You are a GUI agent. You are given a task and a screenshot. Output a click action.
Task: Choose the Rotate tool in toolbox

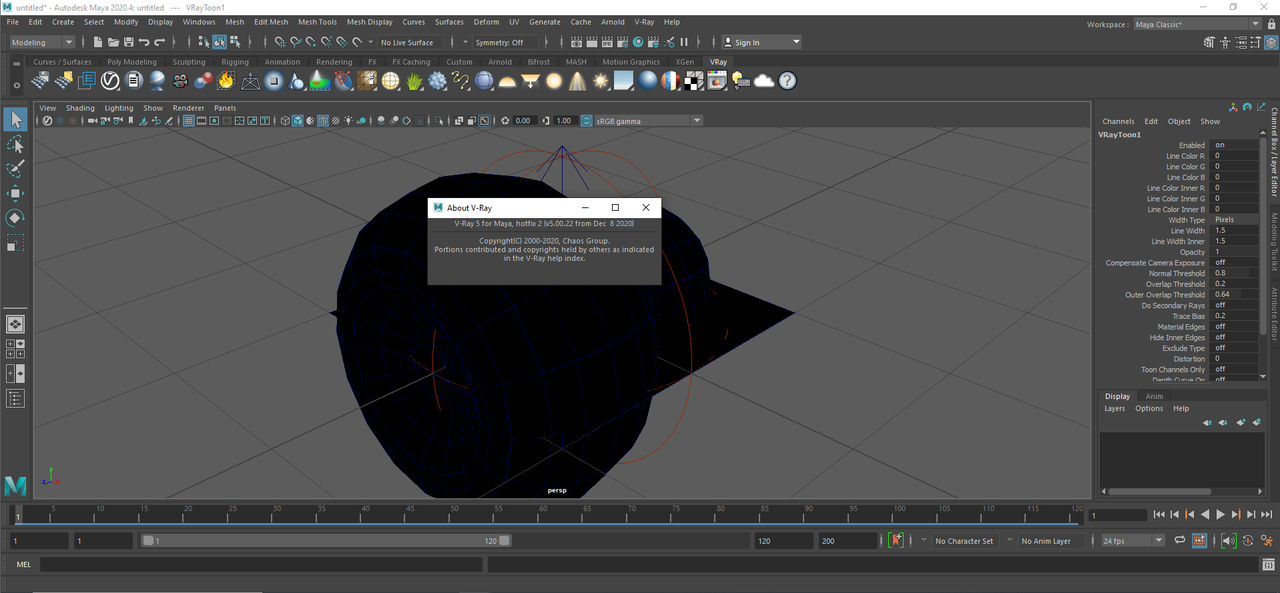[15, 218]
